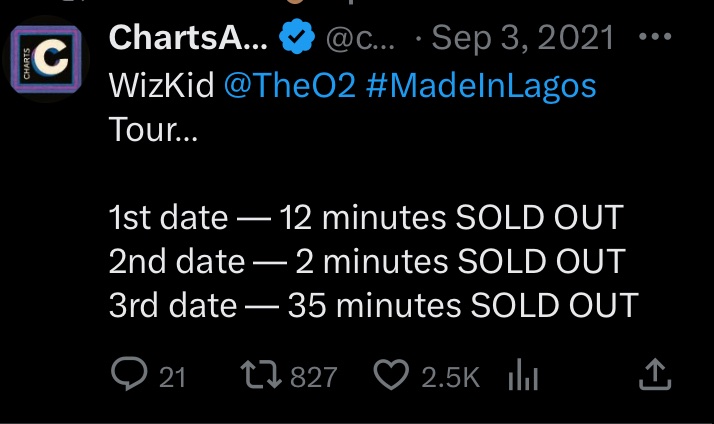
Task: Click the 2nd date 2 minutes line
Action: click(x=367, y=261)
